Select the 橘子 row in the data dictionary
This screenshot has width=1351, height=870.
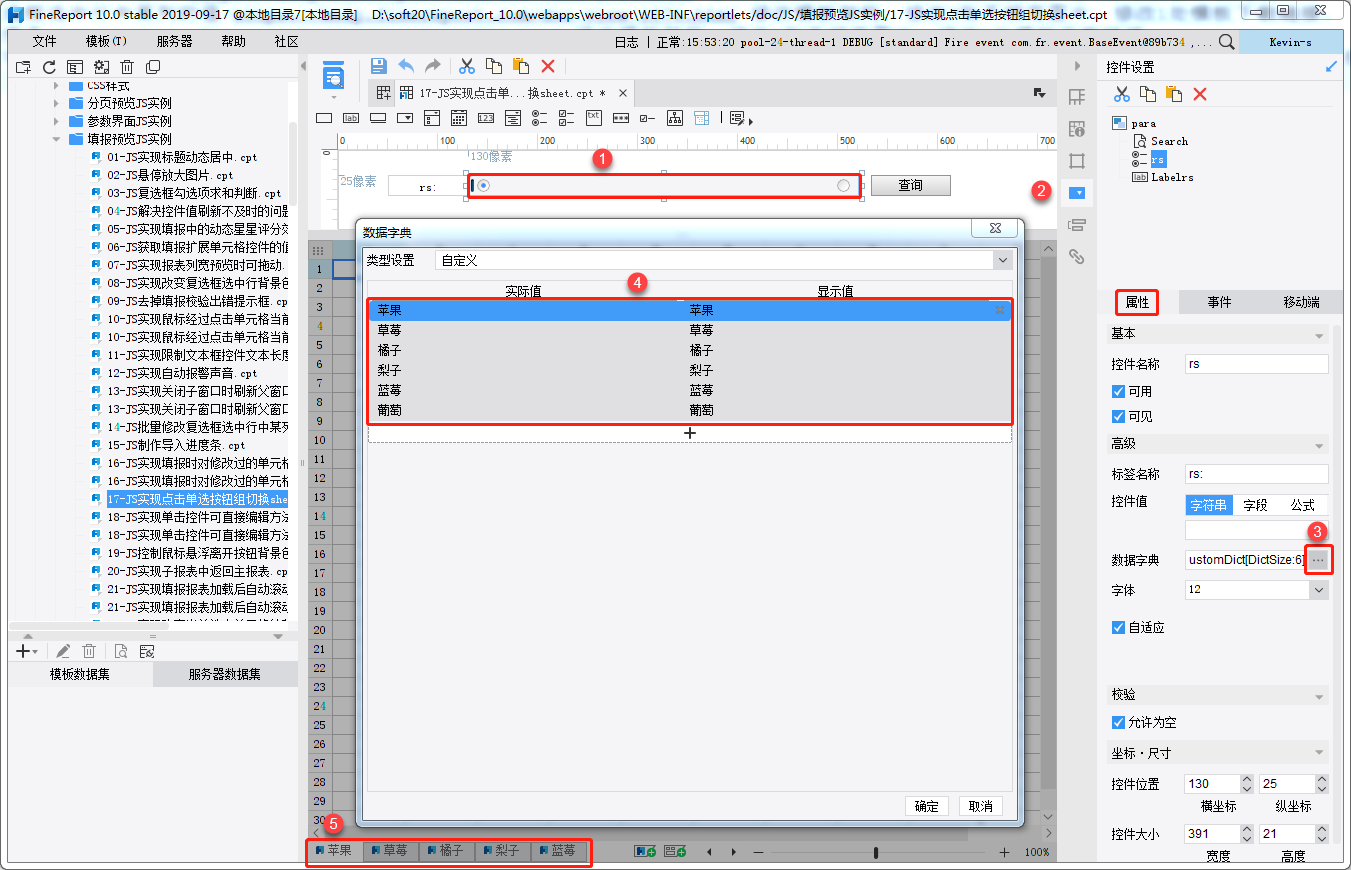tap(690, 350)
